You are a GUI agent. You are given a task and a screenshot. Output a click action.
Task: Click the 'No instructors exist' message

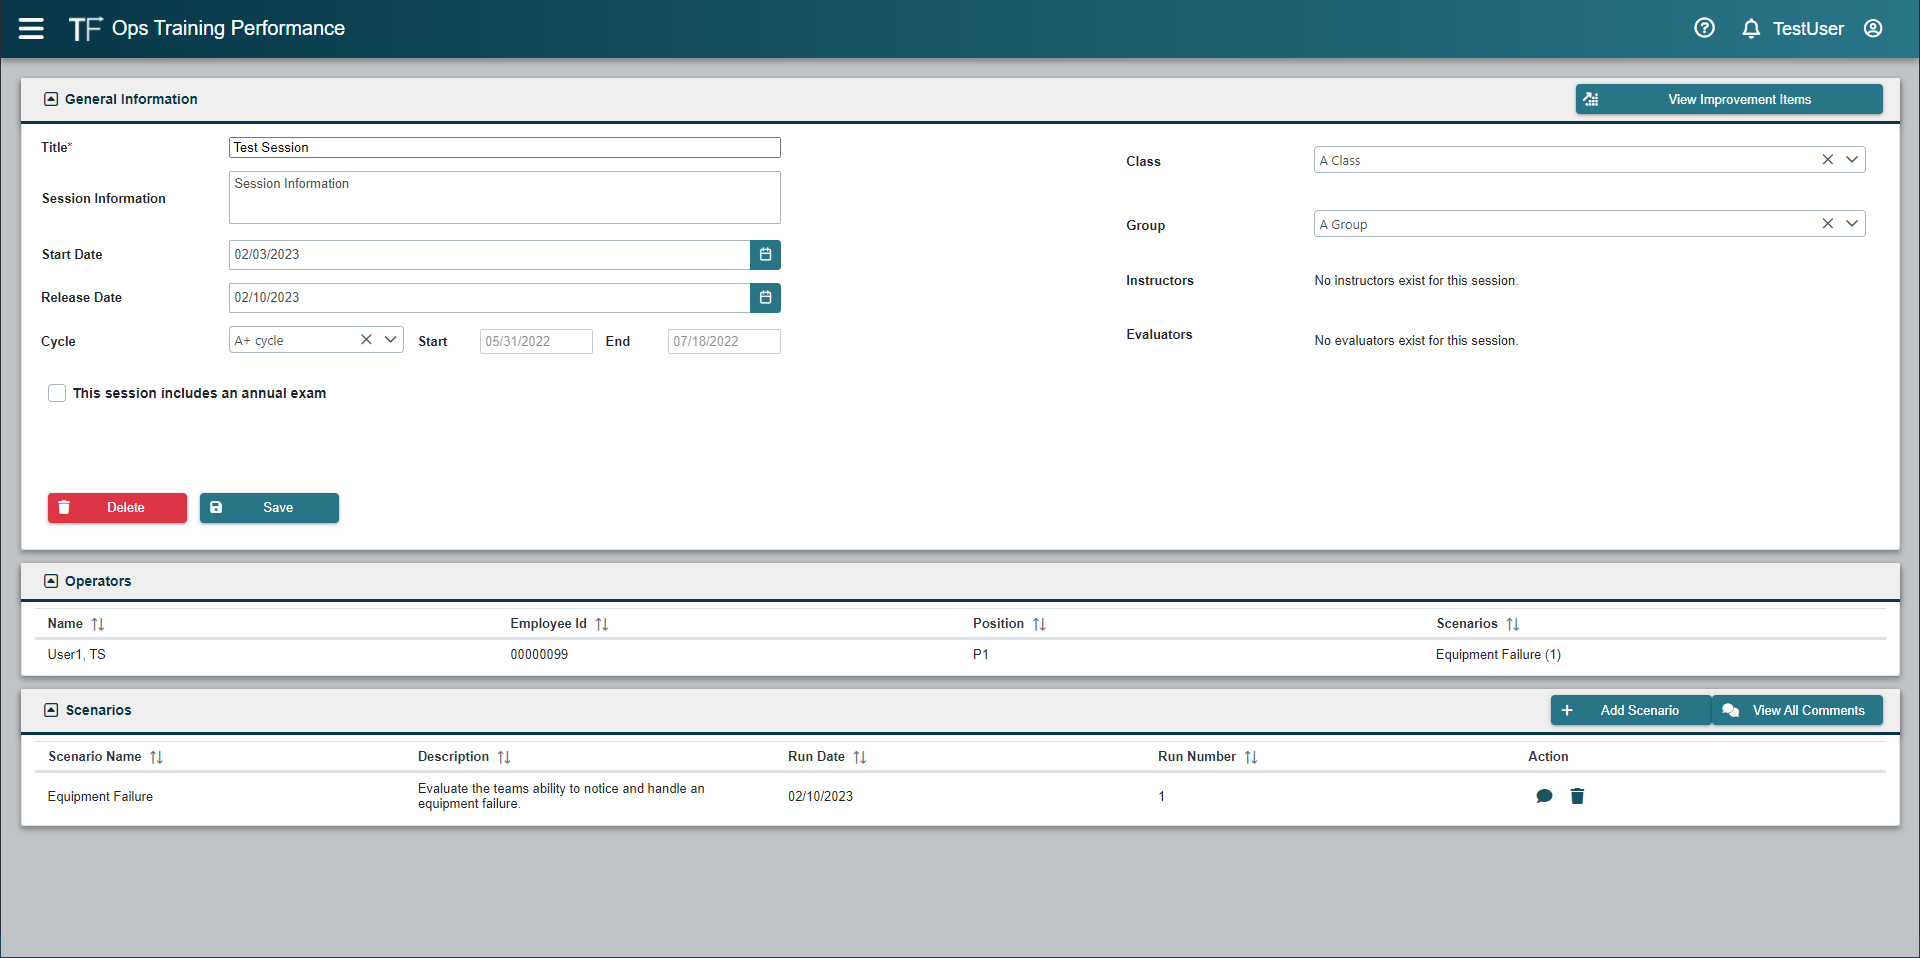(1416, 281)
